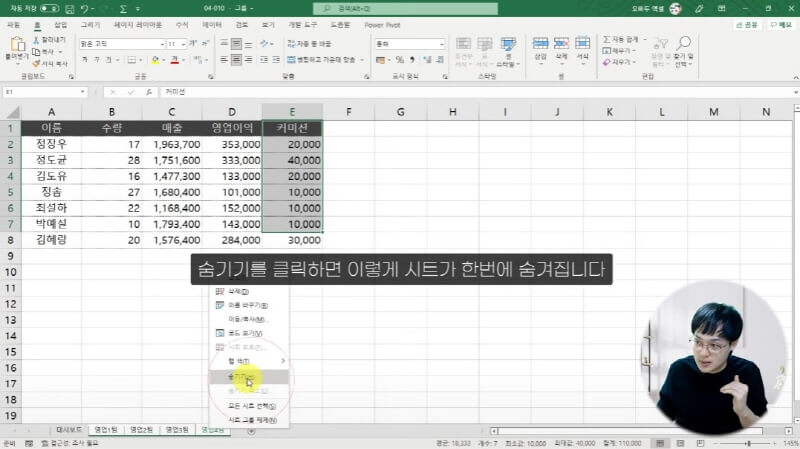Open Clipboard group dialog launcher
800x449 pixels.
point(71,77)
